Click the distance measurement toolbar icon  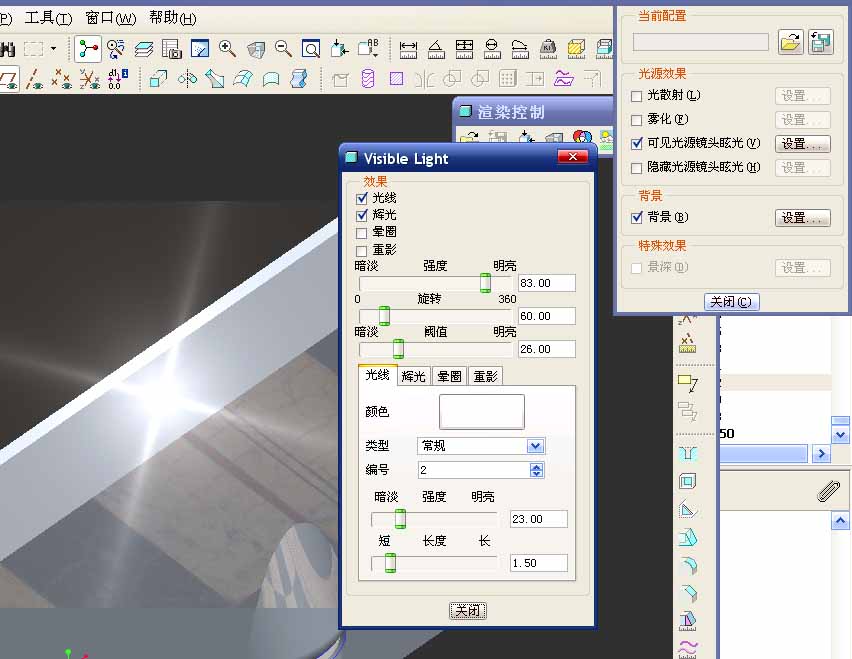(408, 48)
